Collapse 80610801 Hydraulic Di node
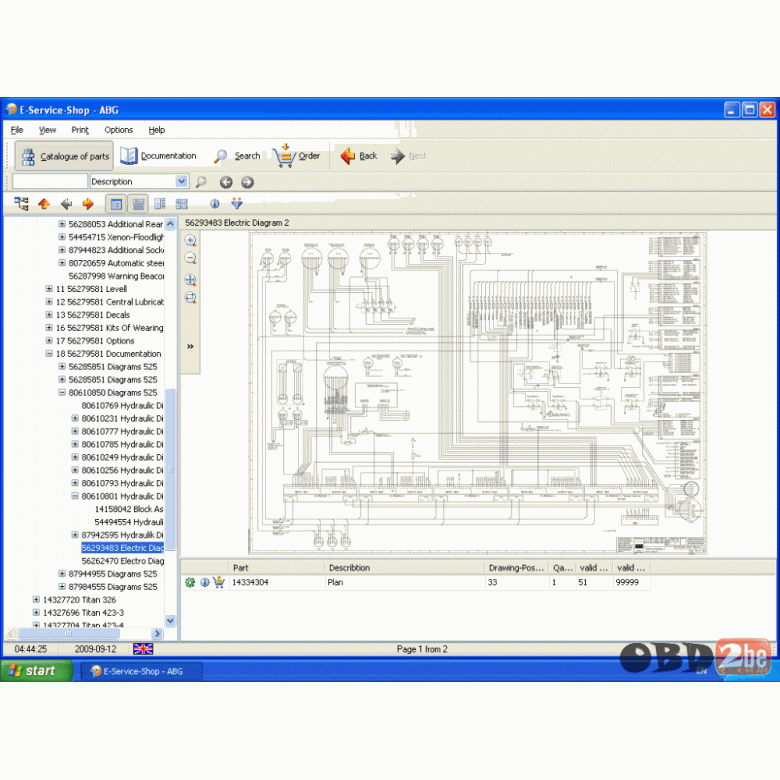780x780 pixels. [75, 495]
